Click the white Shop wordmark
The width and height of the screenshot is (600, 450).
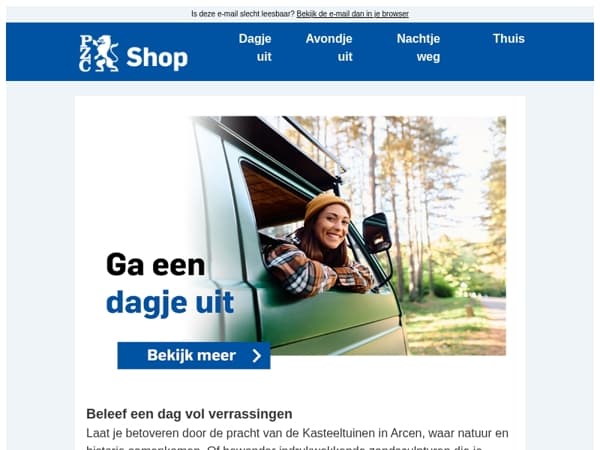tap(157, 57)
